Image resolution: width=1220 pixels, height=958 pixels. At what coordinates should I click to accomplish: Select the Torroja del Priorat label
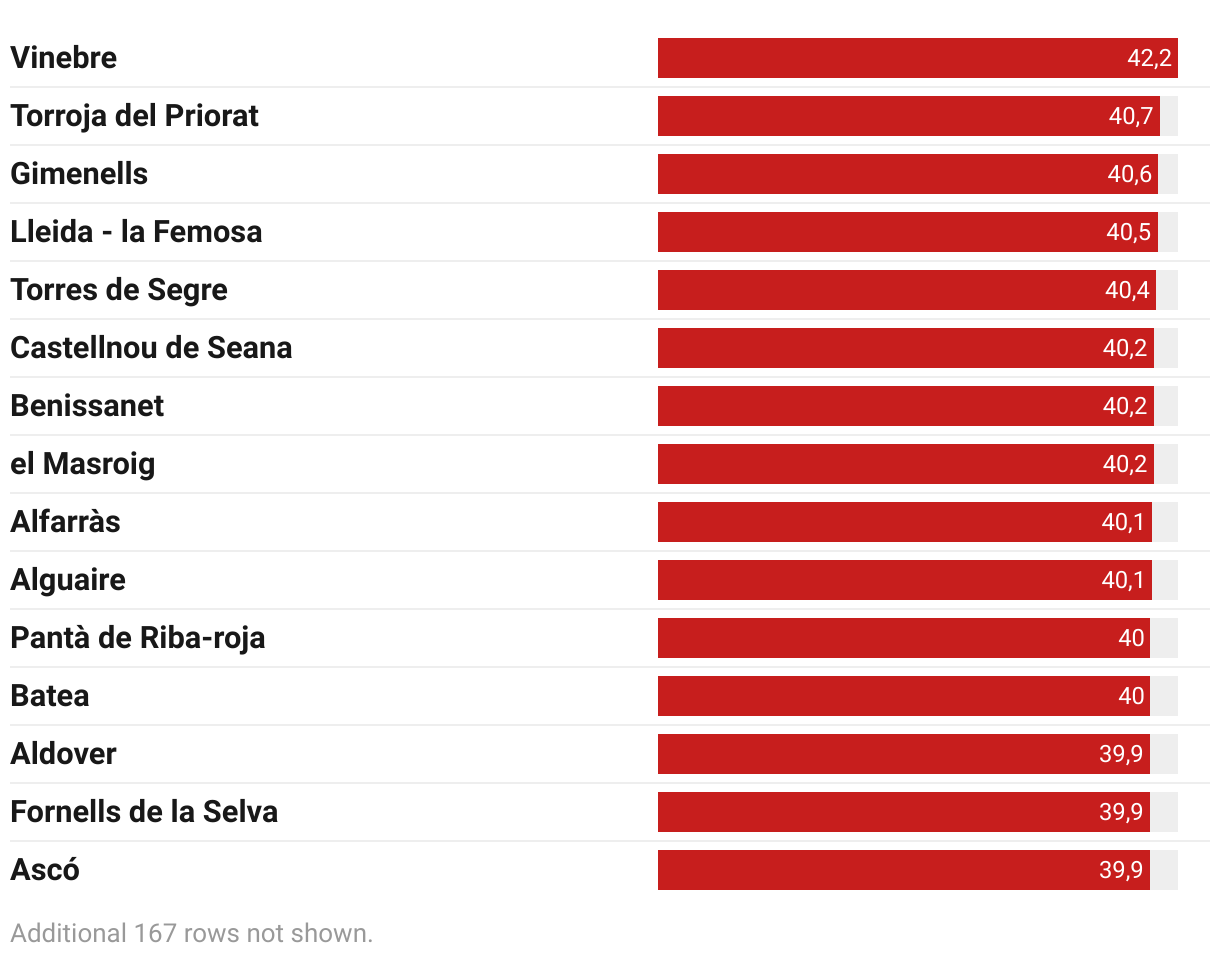[134, 116]
